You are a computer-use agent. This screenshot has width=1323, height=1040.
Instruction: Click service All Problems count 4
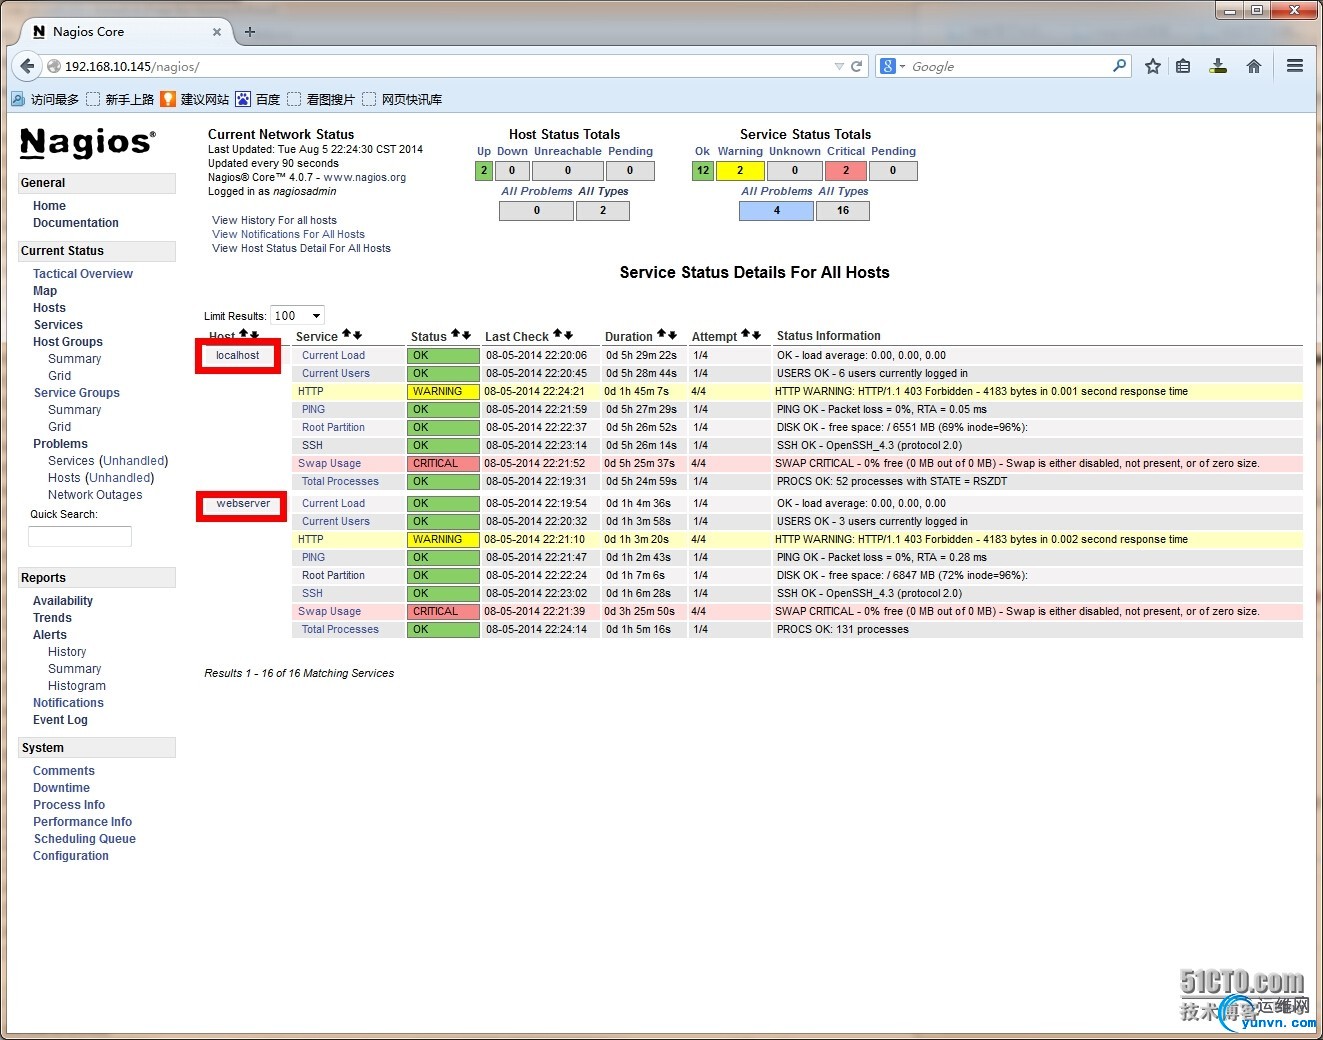(x=777, y=211)
